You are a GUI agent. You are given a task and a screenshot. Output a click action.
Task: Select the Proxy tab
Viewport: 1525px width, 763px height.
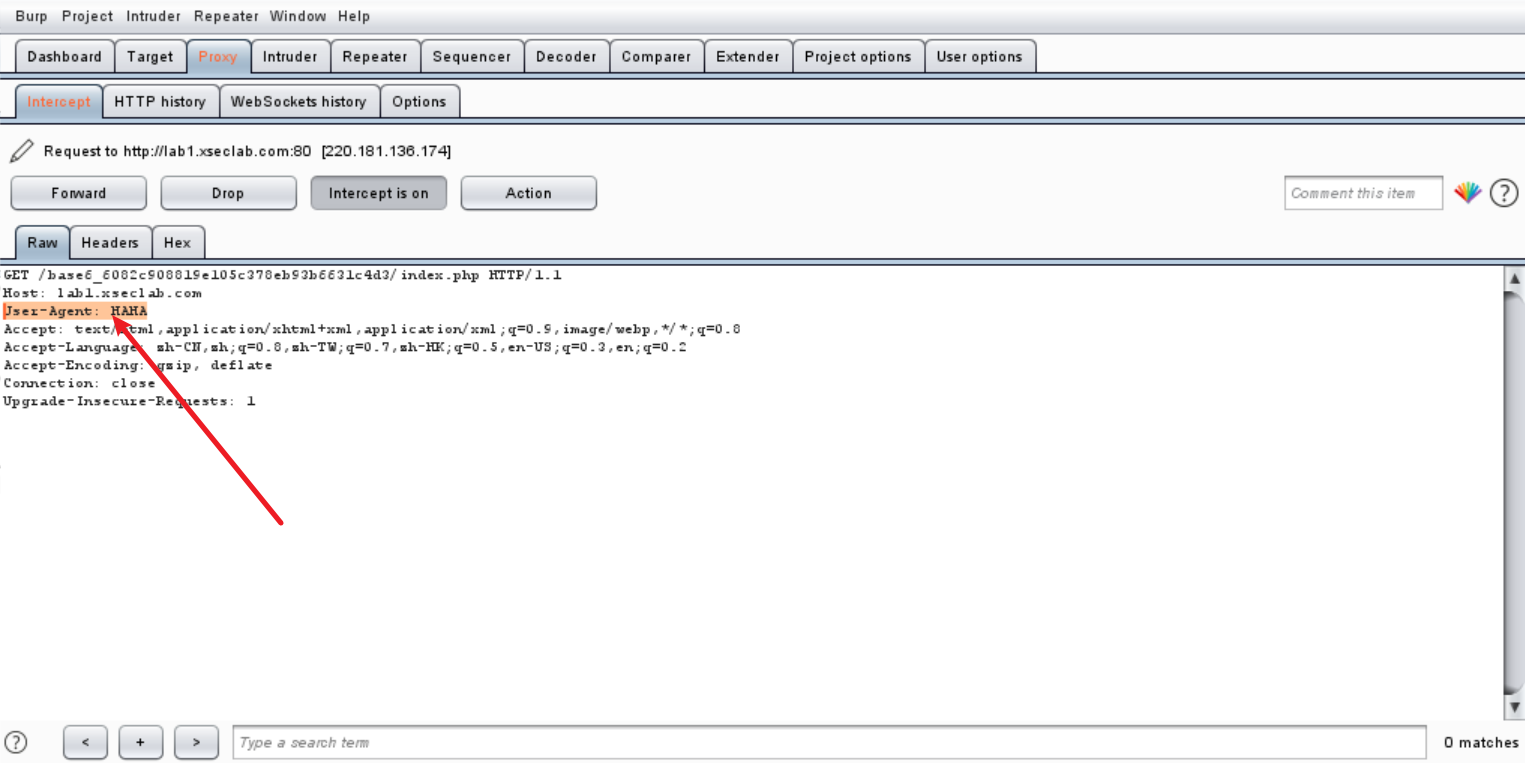pyautogui.click(x=218, y=57)
